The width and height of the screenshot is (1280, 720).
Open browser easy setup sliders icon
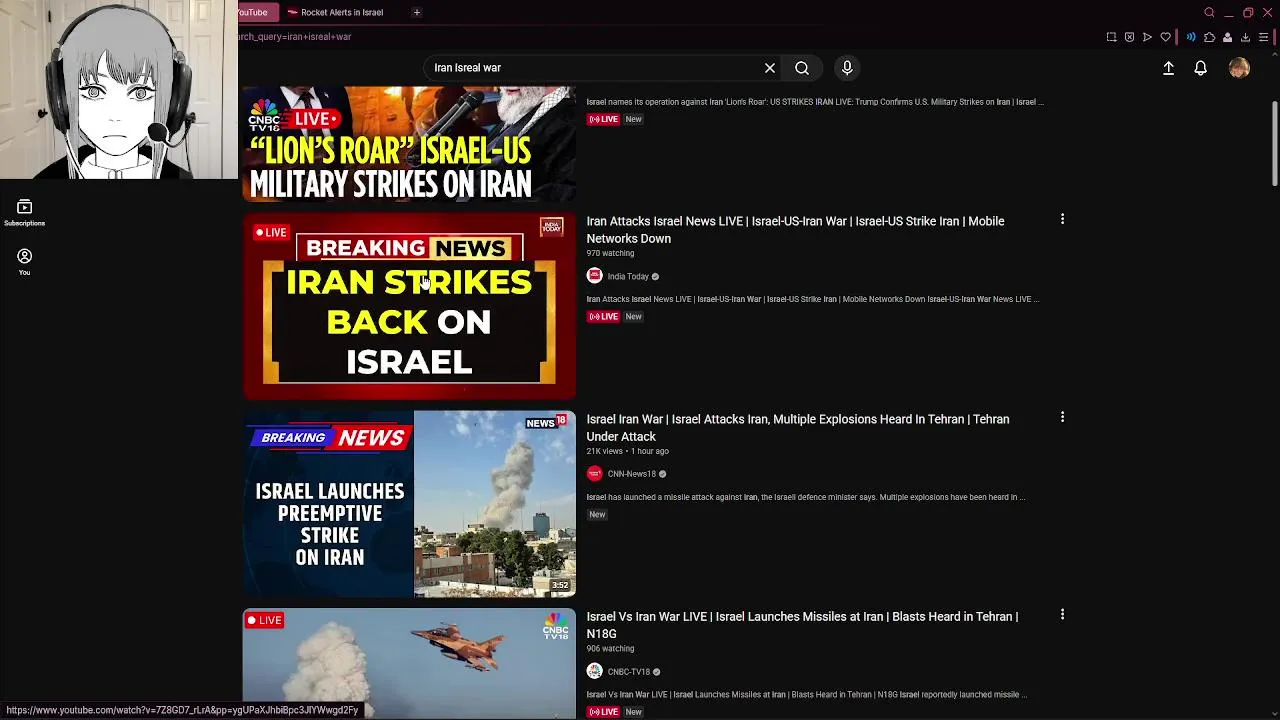(1263, 37)
